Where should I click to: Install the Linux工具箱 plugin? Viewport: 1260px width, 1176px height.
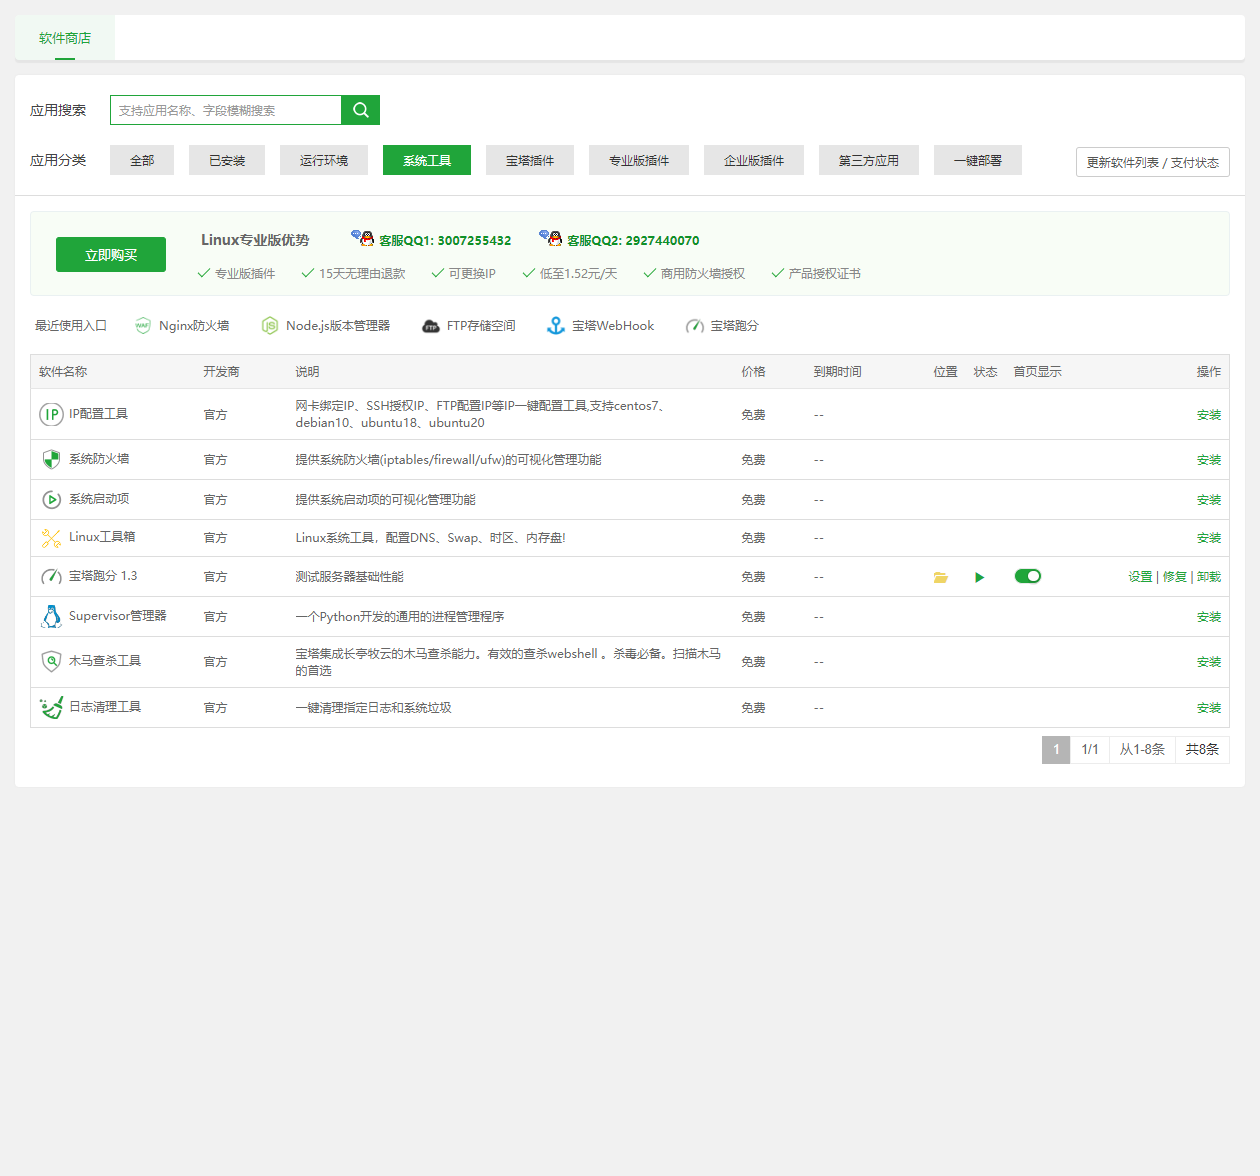click(x=1208, y=538)
